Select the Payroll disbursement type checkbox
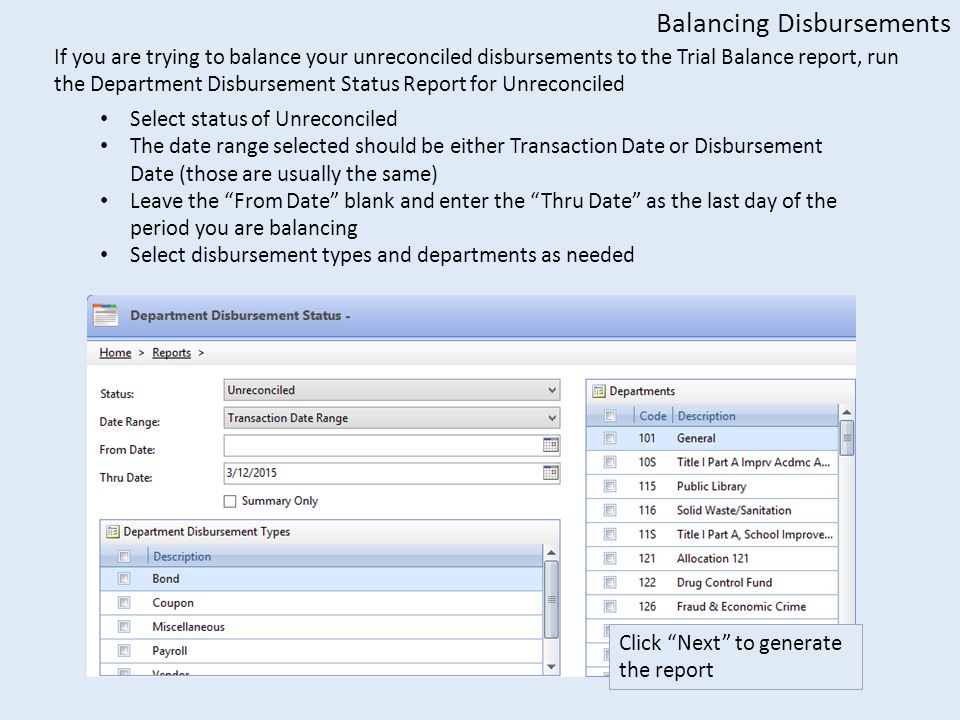The image size is (960, 720). click(124, 650)
